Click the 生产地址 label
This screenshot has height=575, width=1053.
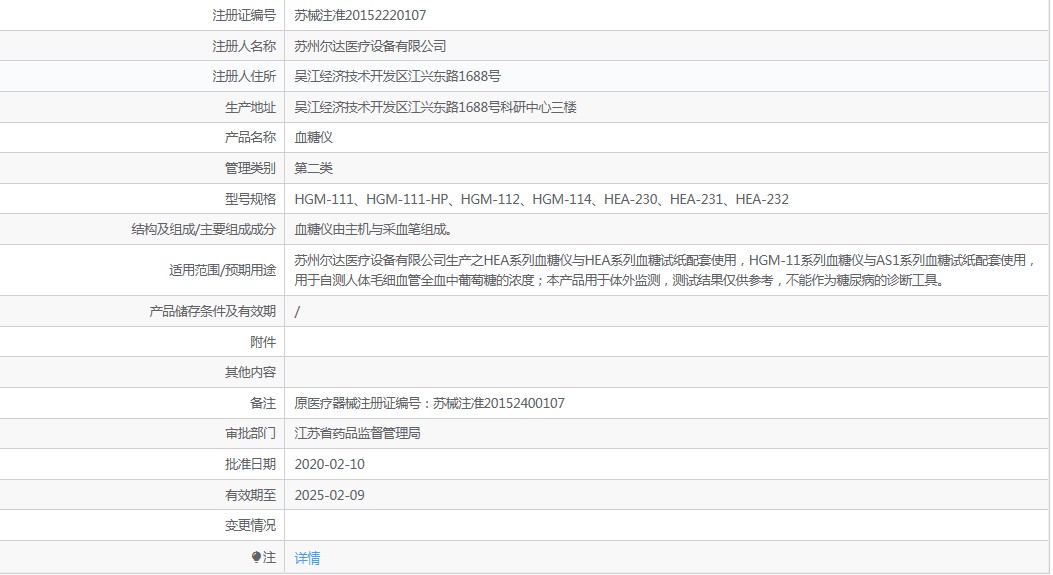tap(250, 107)
